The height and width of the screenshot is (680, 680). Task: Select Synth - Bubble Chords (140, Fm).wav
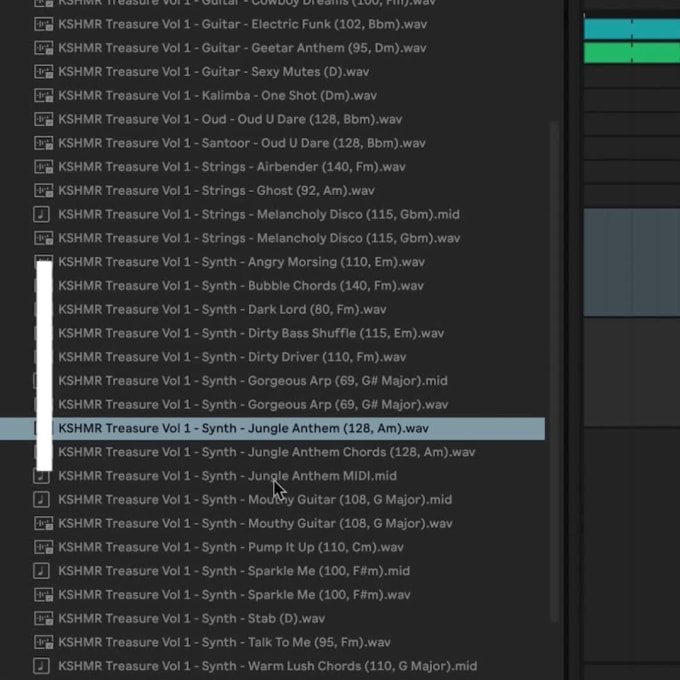tap(241, 286)
